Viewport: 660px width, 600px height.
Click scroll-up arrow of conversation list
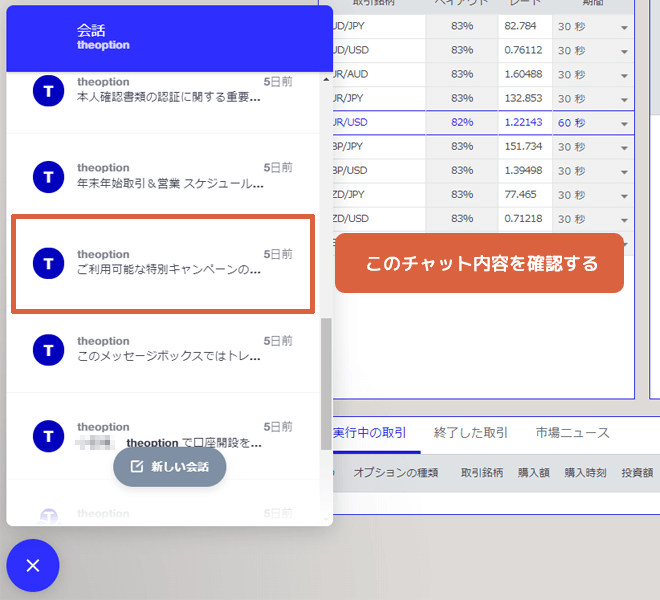coord(326,79)
